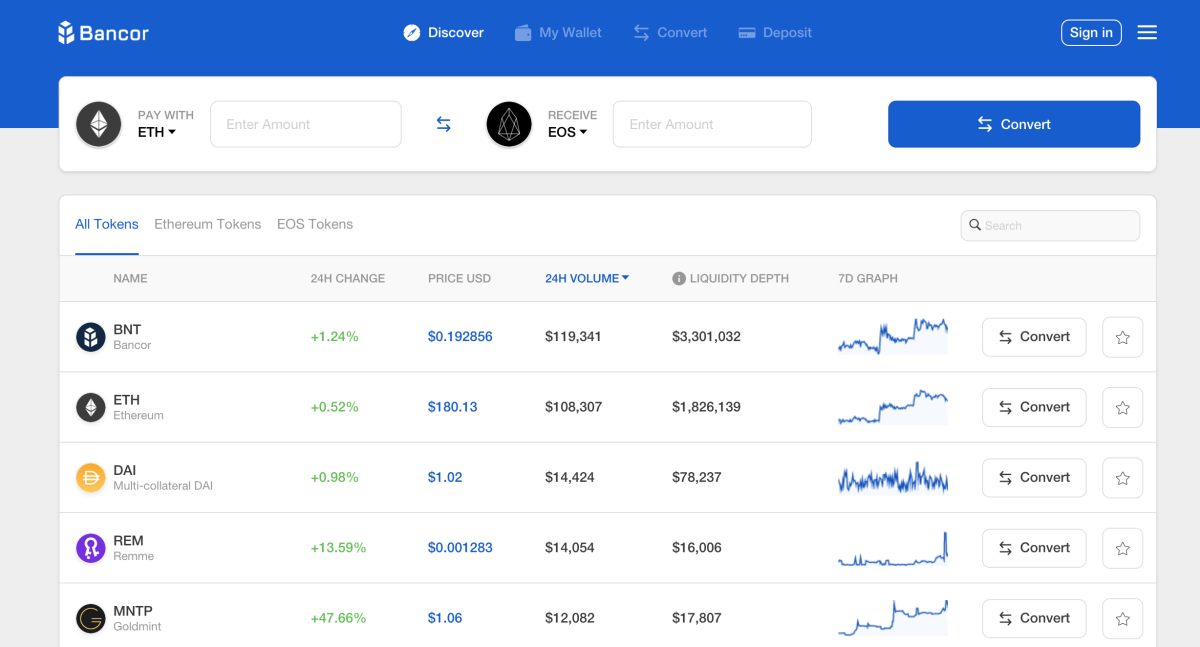
Task: Click the REM token icon
Action: pos(91,548)
